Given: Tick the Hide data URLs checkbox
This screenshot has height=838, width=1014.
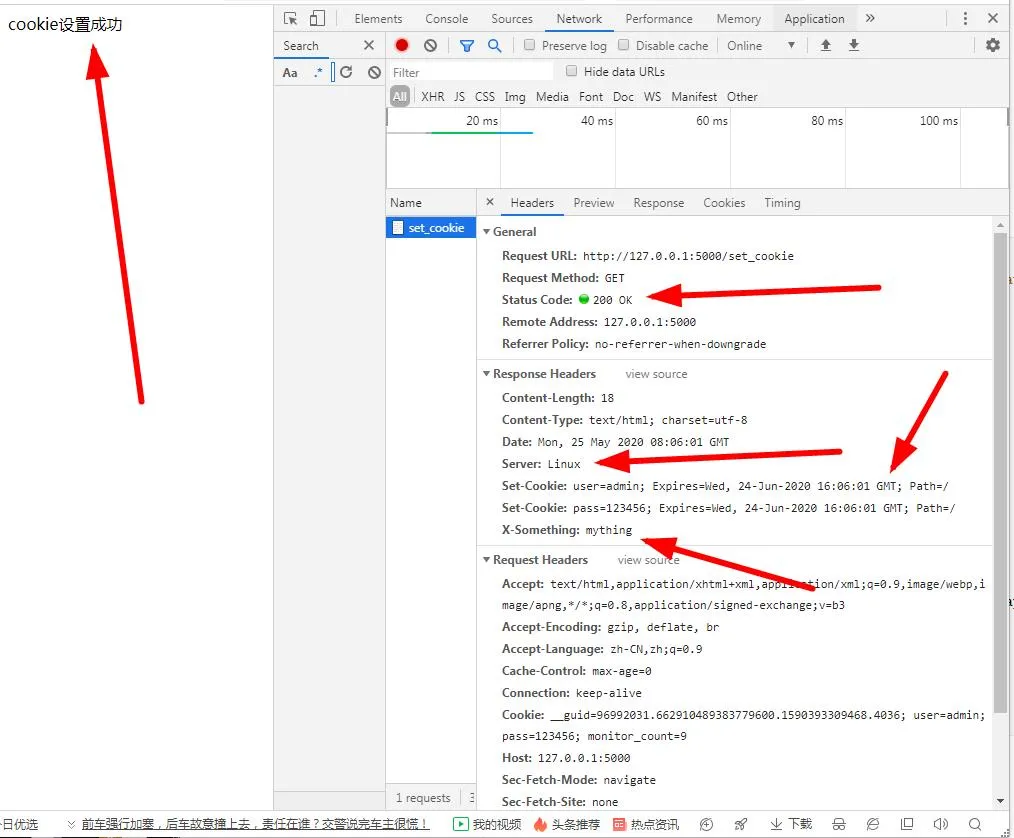Looking at the screenshot, I should click(572, 72).
